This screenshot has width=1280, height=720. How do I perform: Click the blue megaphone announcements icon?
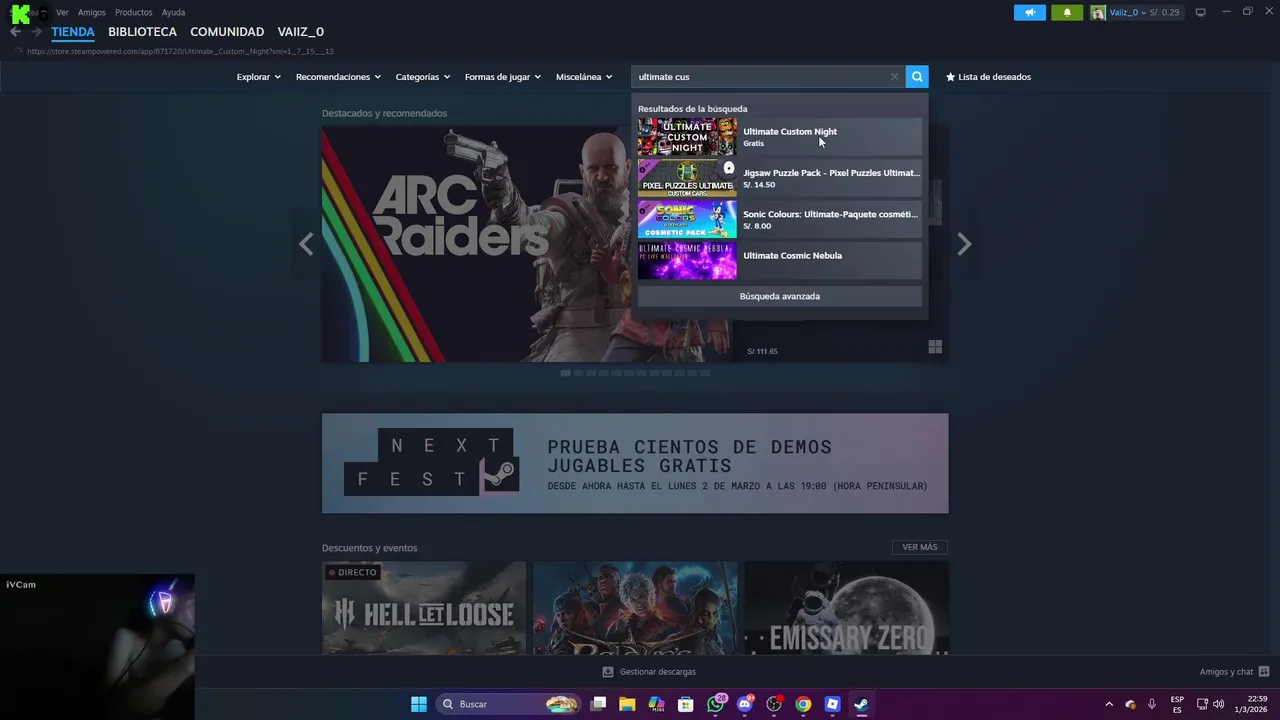(x=1029, y=12)
